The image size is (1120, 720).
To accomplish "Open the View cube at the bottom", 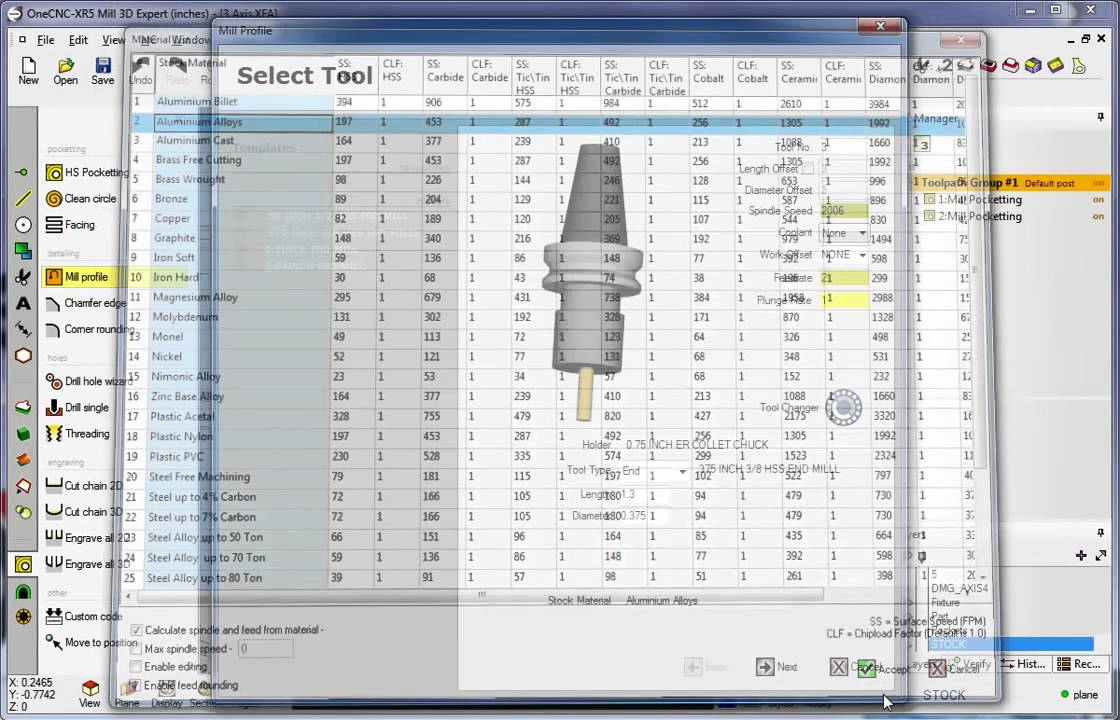I will coord(90,693).
